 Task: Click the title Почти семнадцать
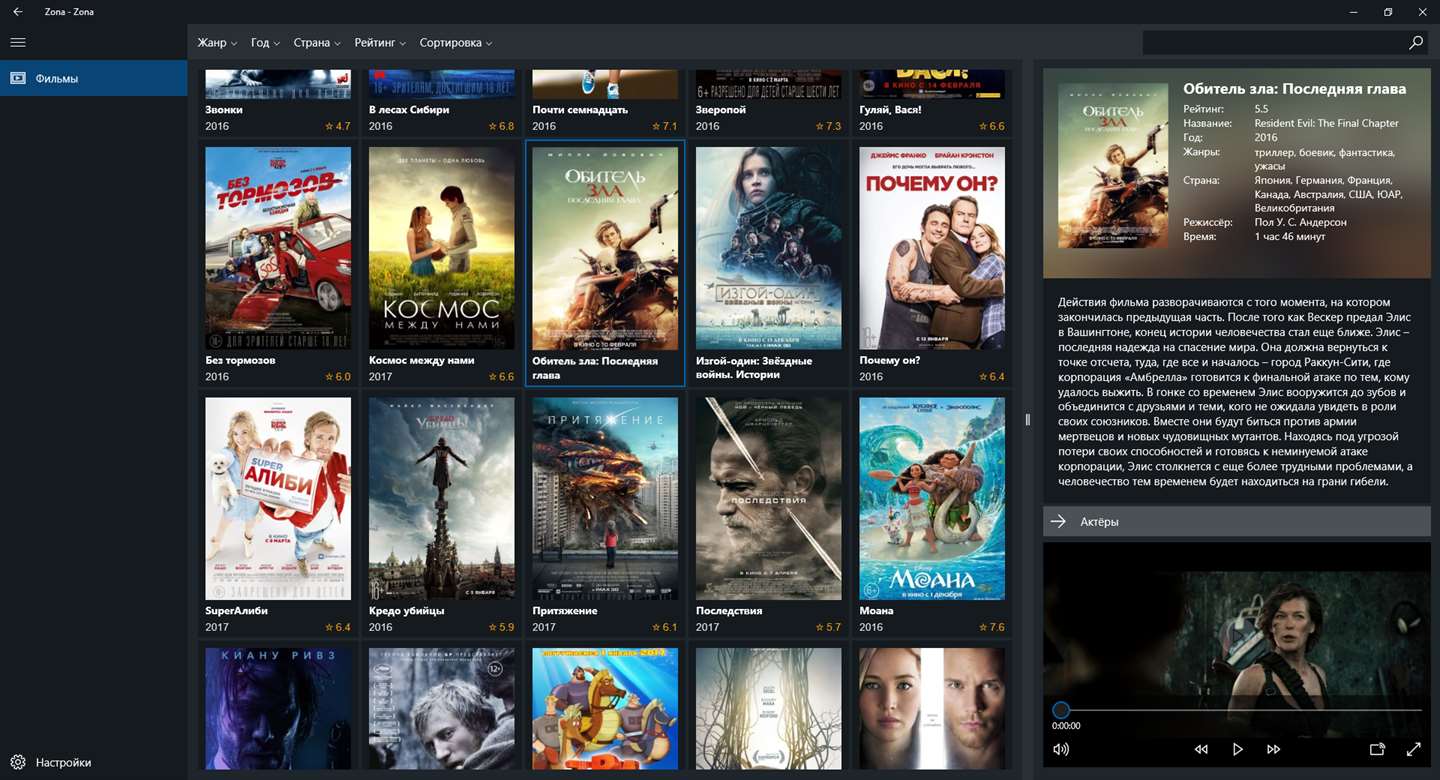pyautogui.click(x=580, y=110)
